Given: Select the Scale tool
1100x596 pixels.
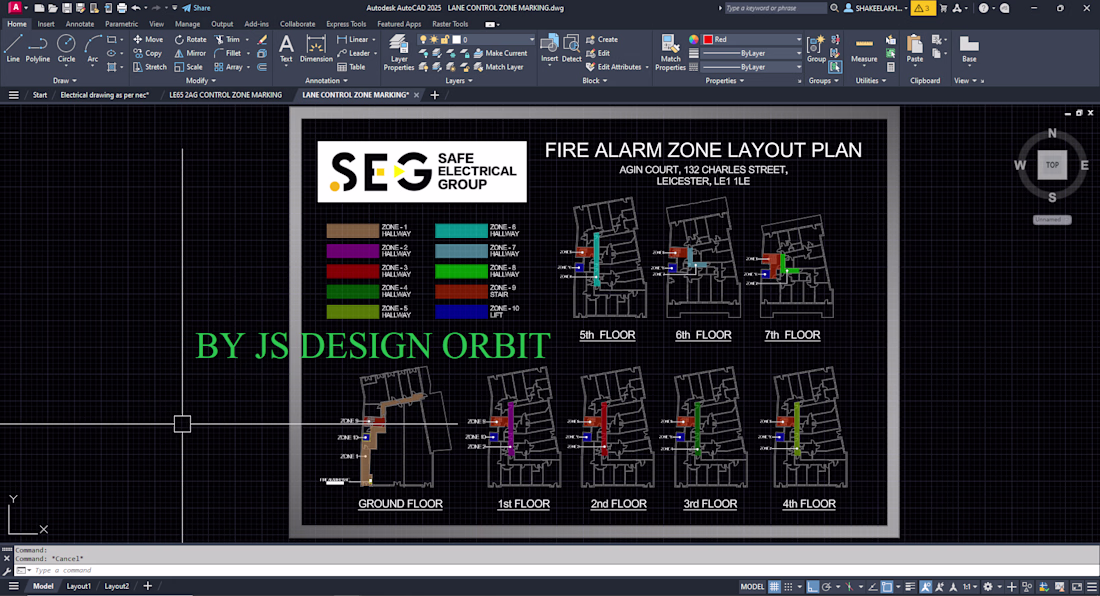Looking at the screenshot, I should (x=188, y=67).
